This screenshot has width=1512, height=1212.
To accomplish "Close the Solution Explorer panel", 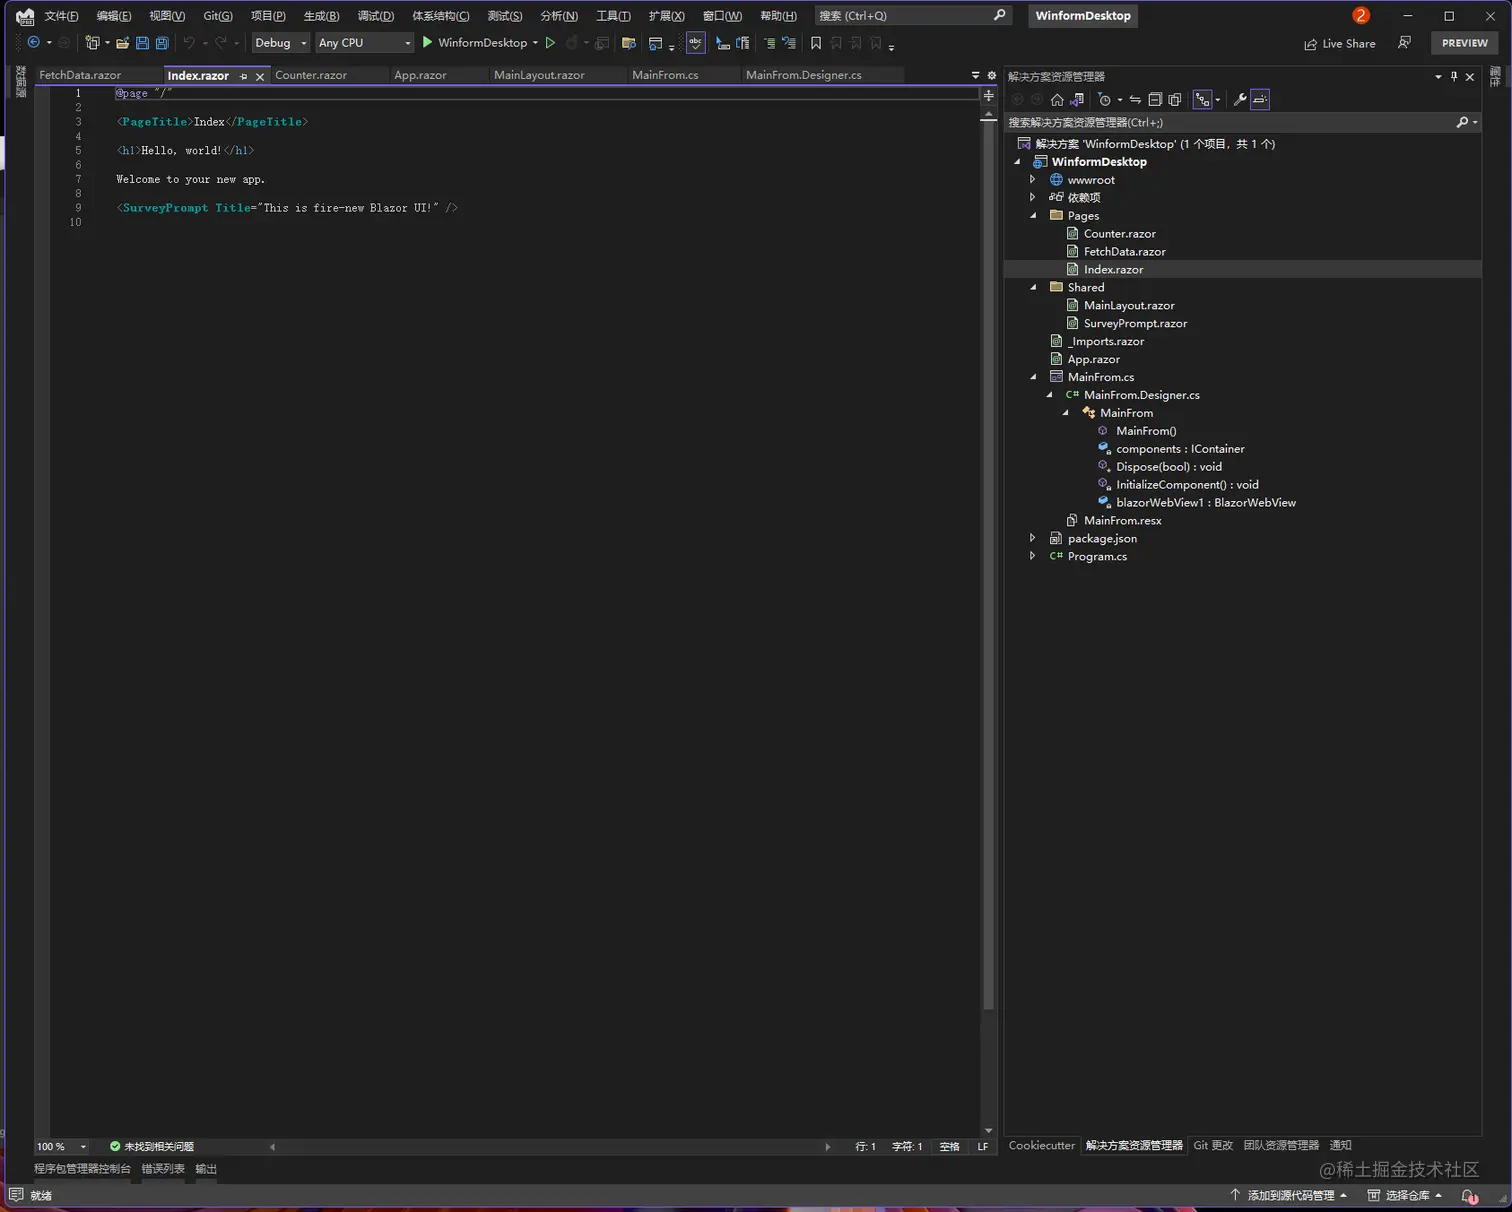I will [1470, 76].
